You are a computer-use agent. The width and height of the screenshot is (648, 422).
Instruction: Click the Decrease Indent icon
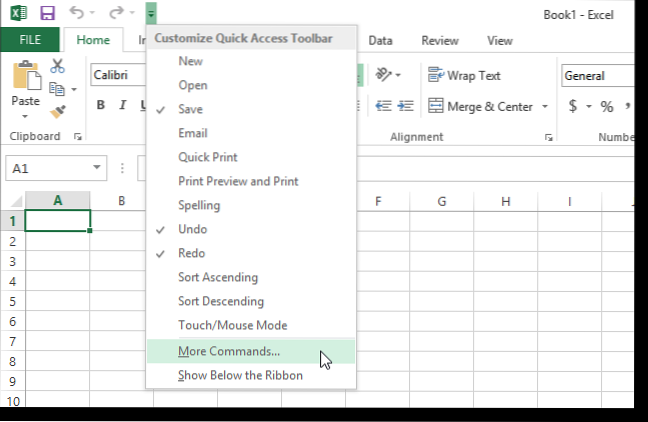pos(383,106)
